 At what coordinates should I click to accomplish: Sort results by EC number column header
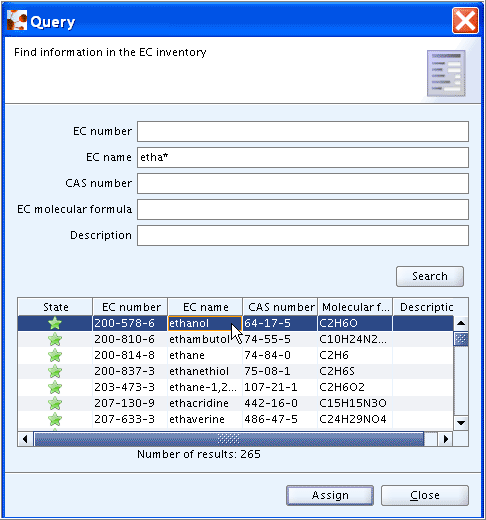pos(130,307)
